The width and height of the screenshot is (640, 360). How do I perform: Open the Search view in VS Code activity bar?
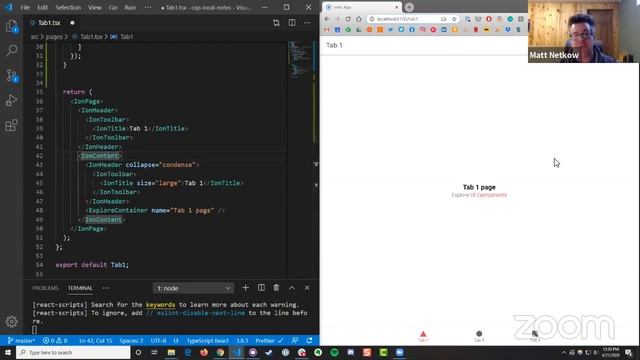pos(11,51)
